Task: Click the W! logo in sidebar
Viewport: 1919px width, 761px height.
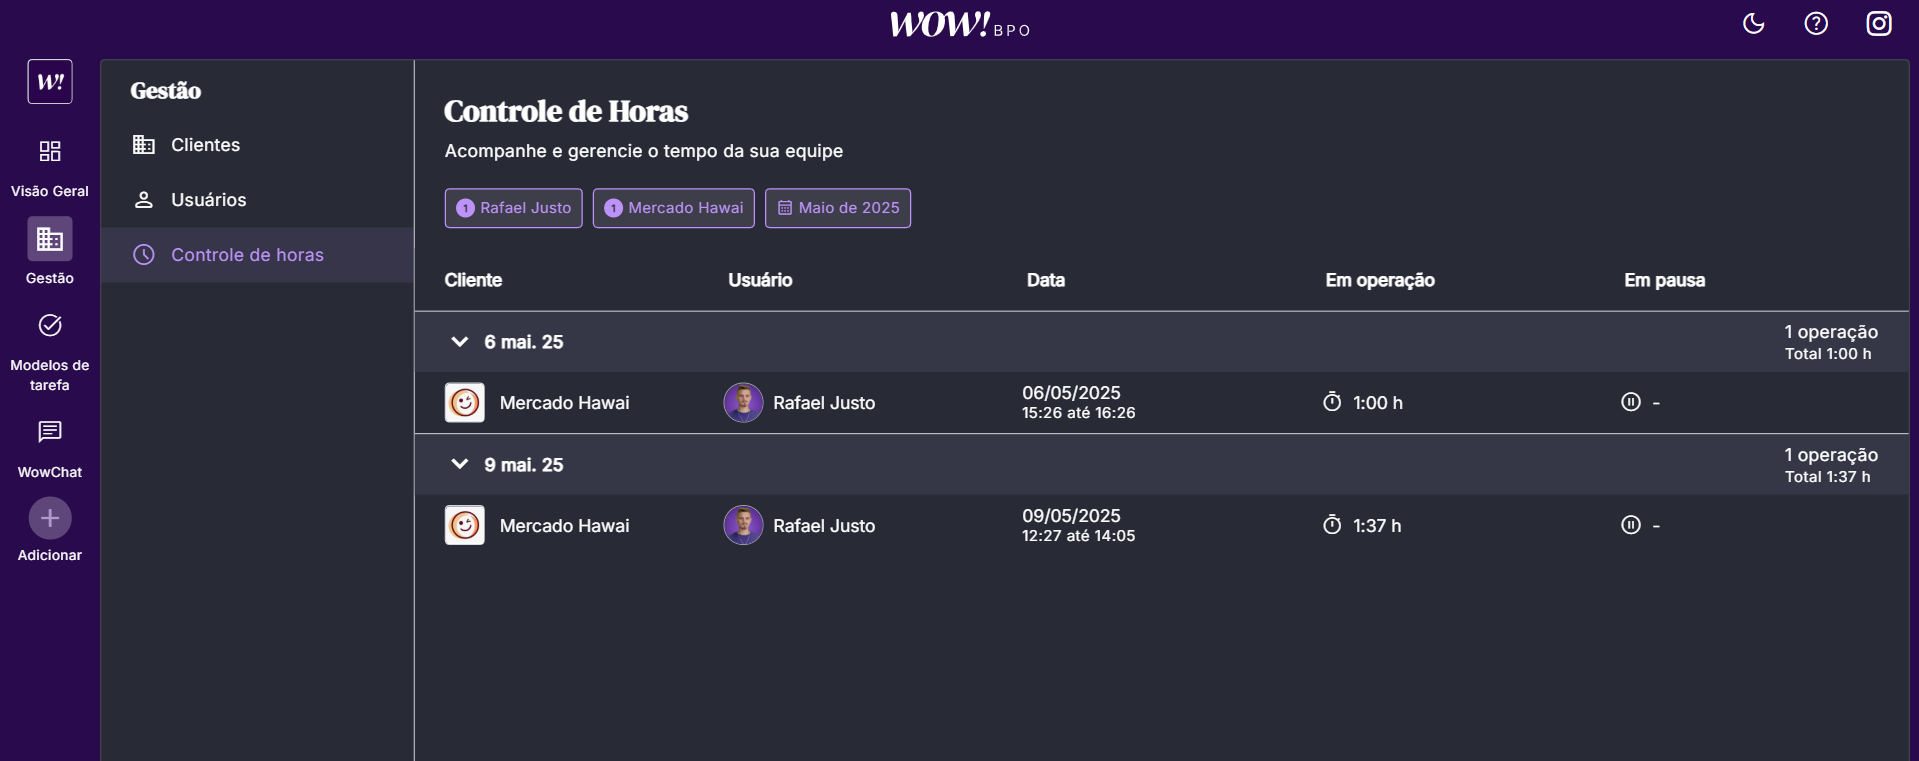Action: 50,82
